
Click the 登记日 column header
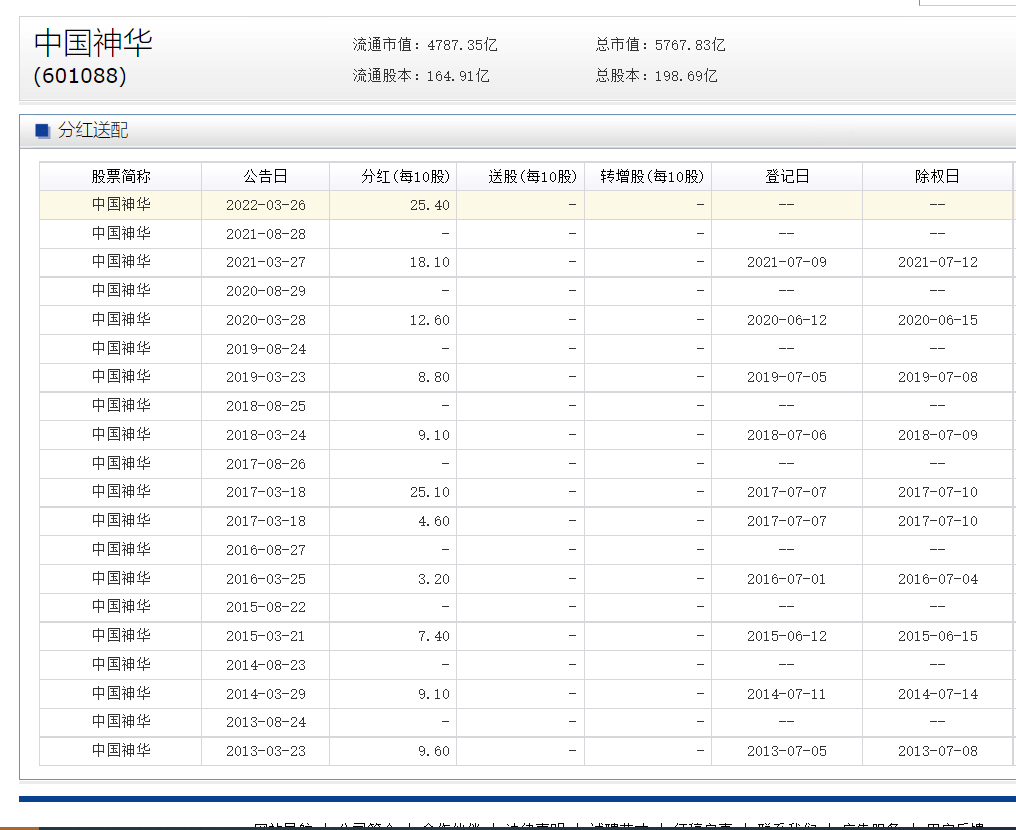[x=787, y=176]
